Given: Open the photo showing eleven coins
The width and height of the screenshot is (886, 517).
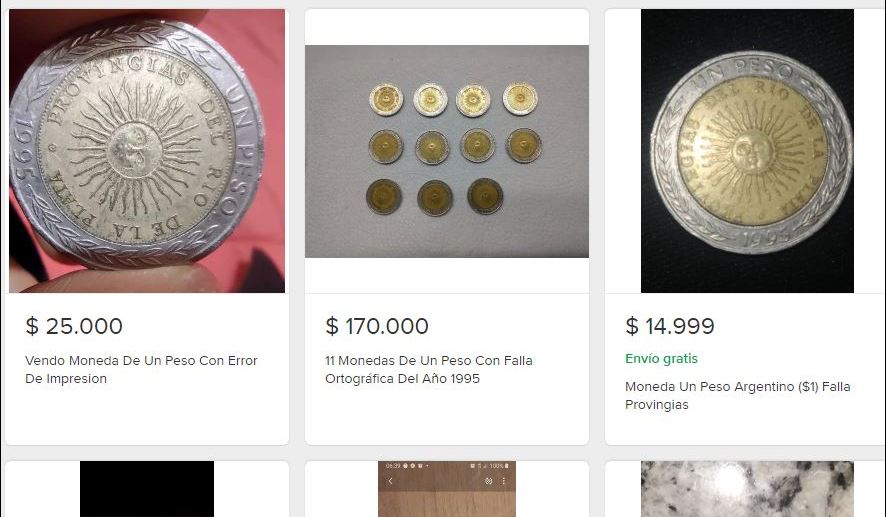Looking at the screenshot, I should 447,151.
